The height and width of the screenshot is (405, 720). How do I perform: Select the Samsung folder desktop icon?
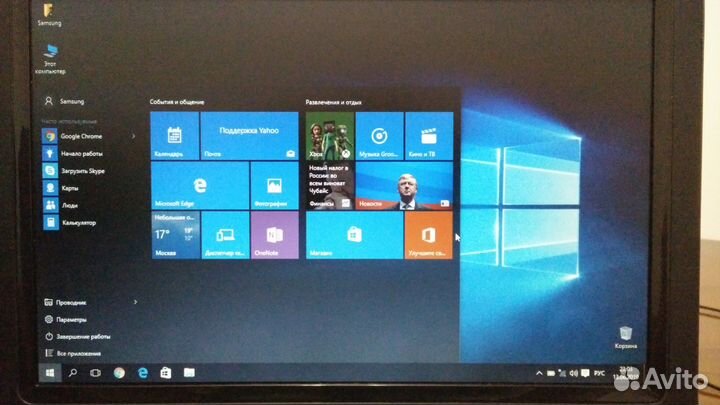click(x=49, y=15)
